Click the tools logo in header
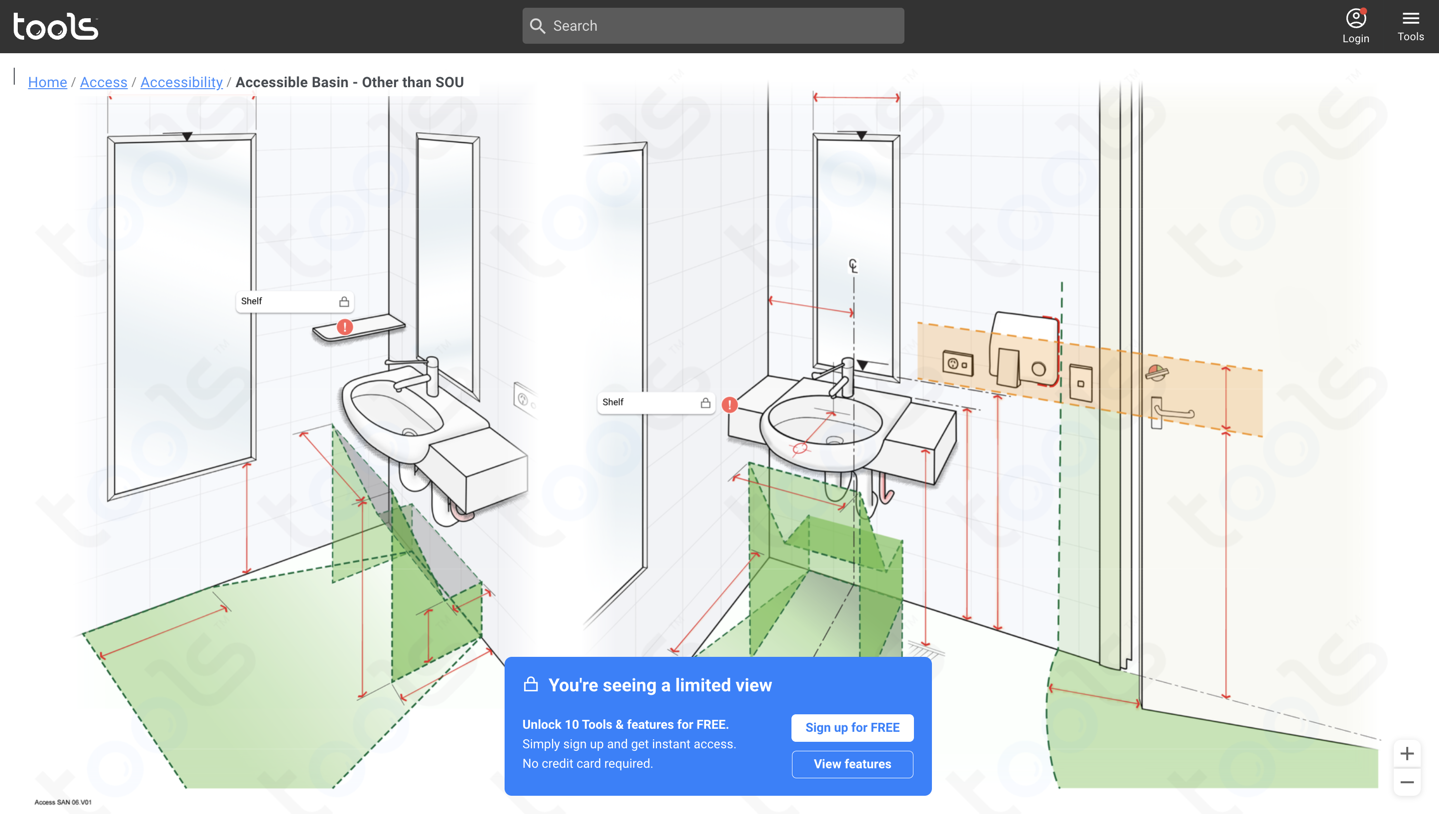Screen dimensions: 1439x814 [x=56, y=26]
